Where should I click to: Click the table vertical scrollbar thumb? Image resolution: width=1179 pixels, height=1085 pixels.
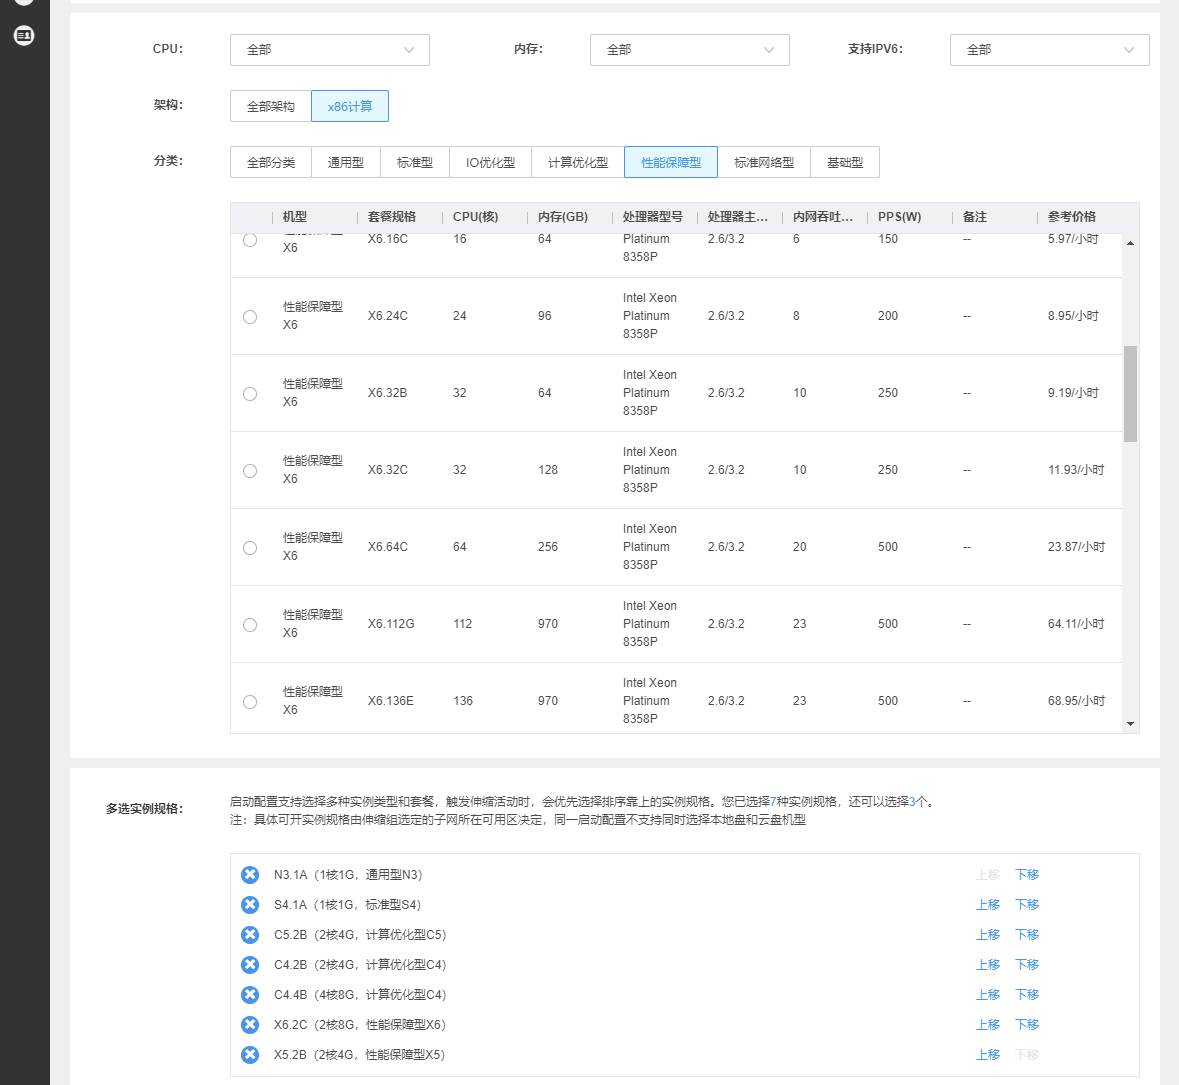[1130, 394]
